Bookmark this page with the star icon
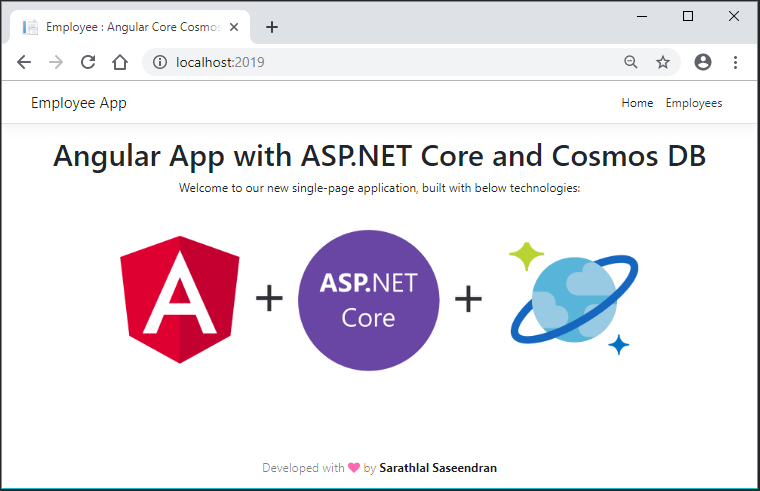This screenshot has height=491, width=760. coord(663,62)
